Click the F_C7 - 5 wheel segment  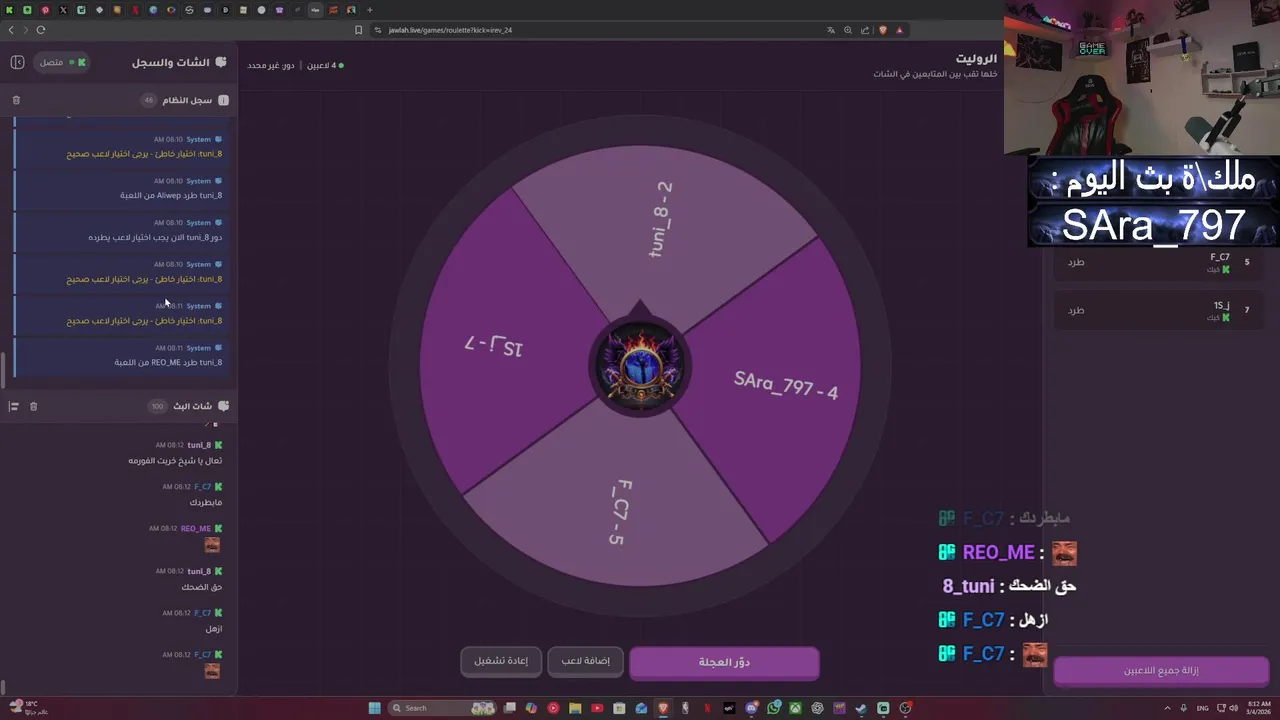coord(619,512)
